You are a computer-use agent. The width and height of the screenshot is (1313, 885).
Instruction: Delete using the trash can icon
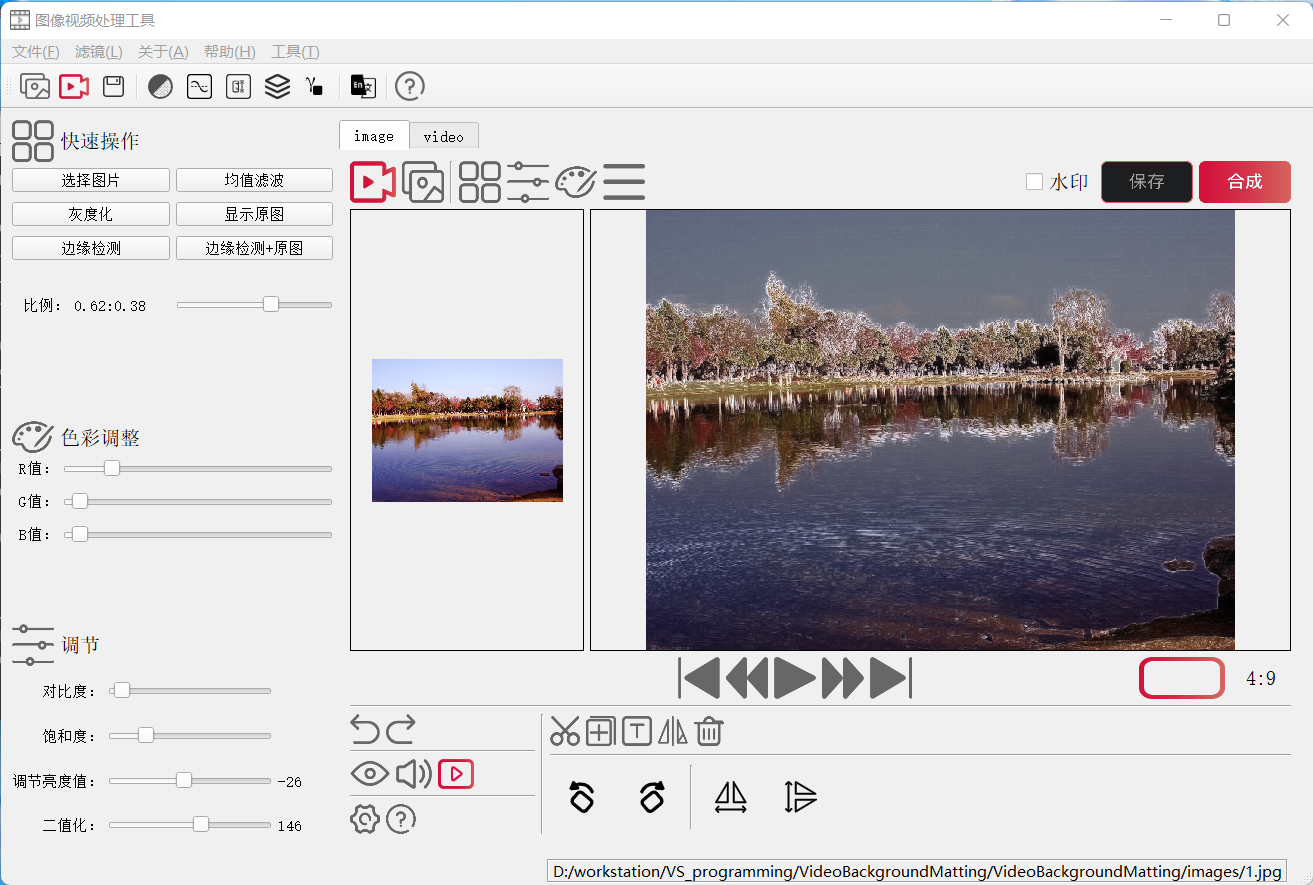(x=709, y=732)
